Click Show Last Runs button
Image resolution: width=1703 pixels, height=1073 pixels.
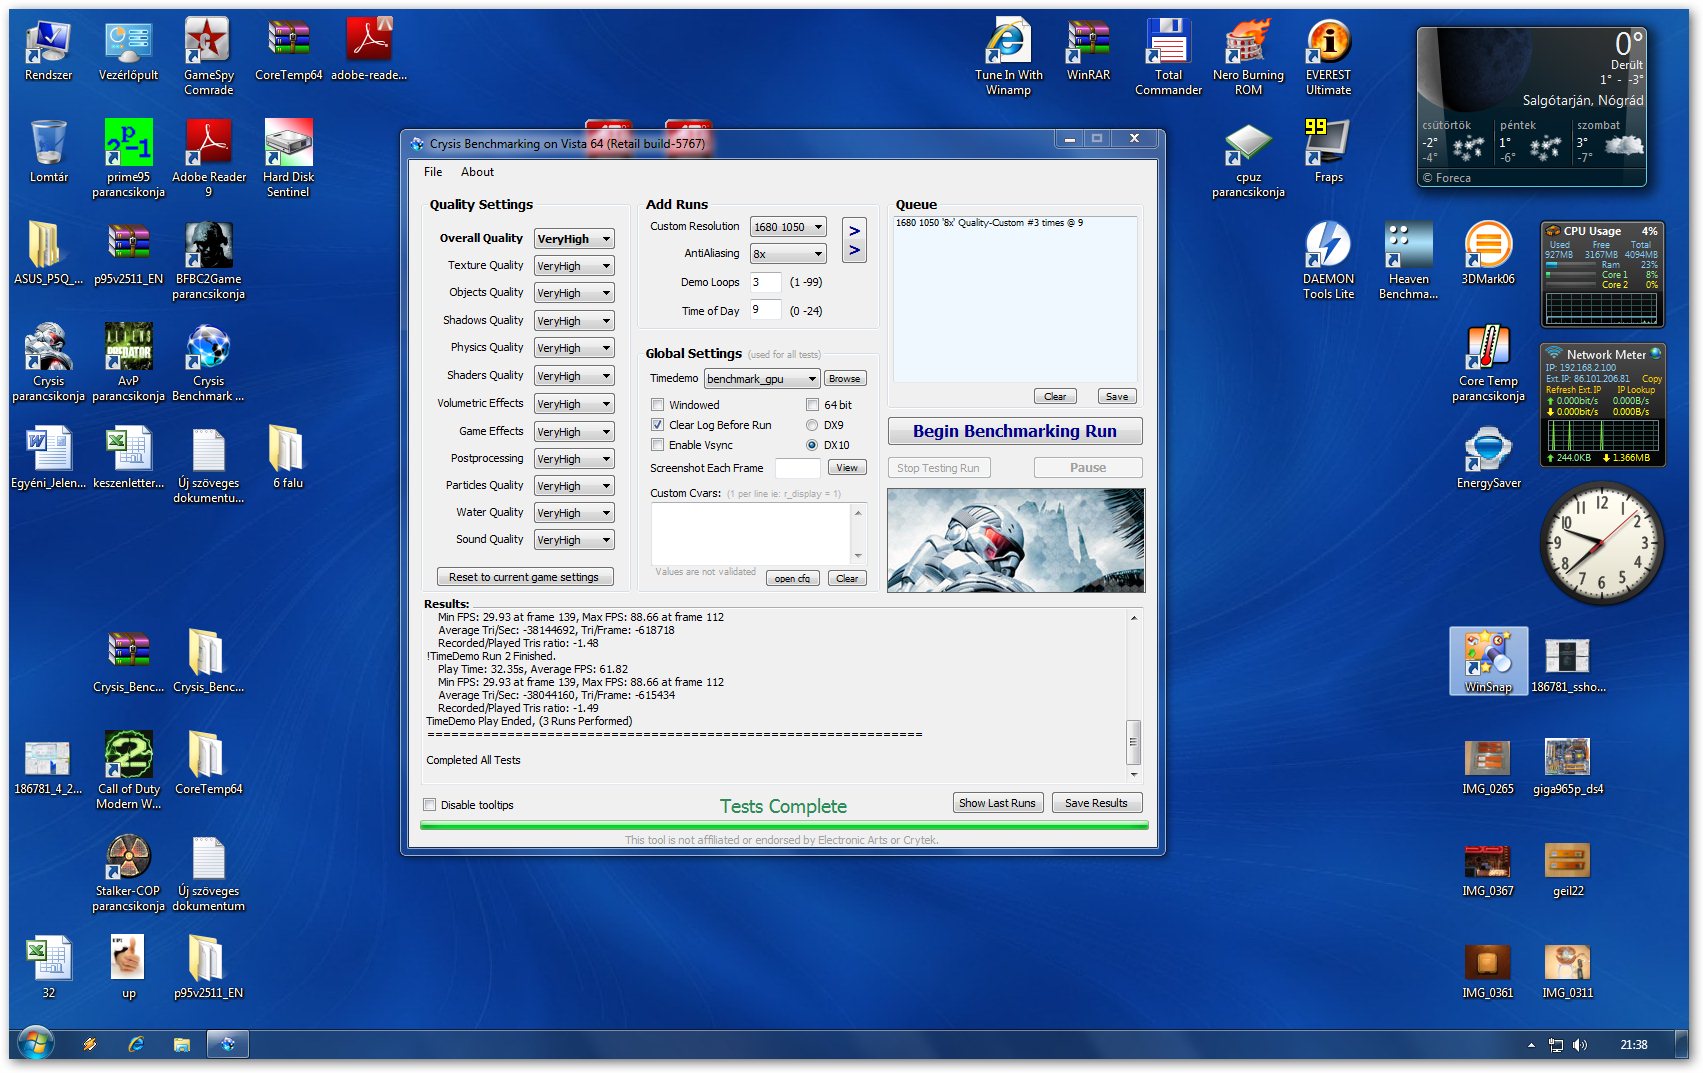tap(997, 803)
